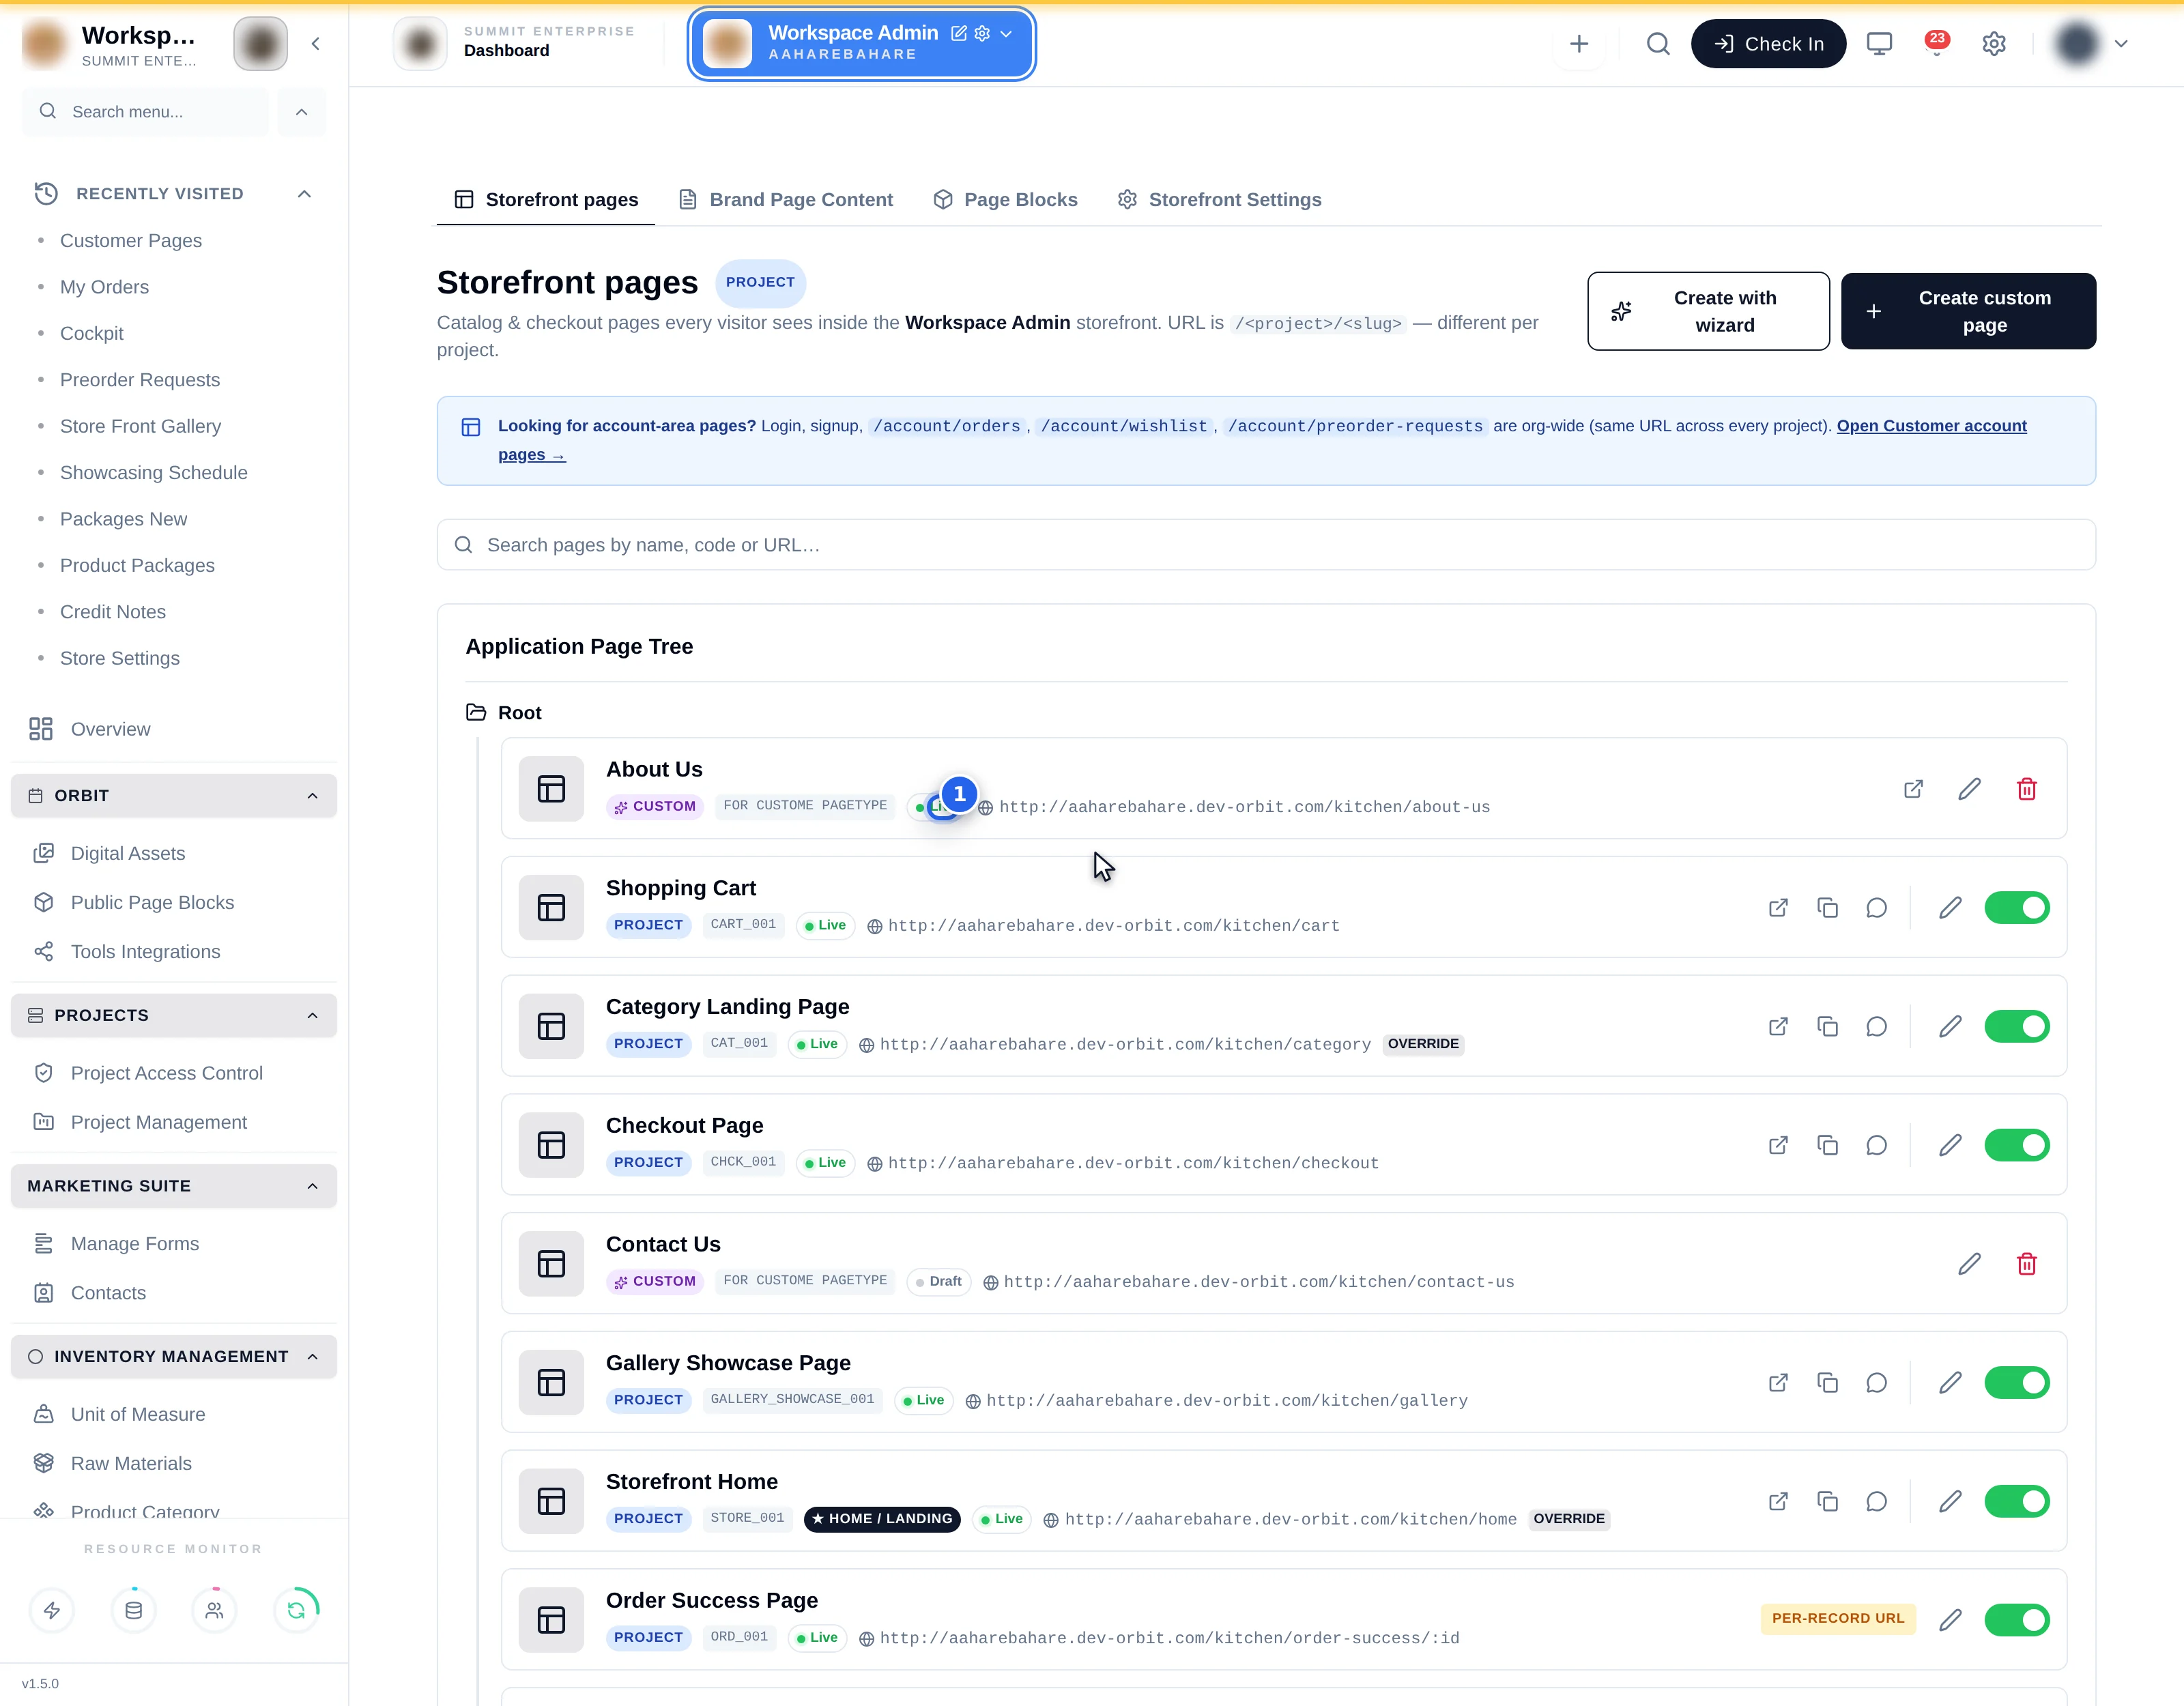Open the lightning resource monitor icon
Screen dimensions: 2184x1706
tap(52, 1610)
